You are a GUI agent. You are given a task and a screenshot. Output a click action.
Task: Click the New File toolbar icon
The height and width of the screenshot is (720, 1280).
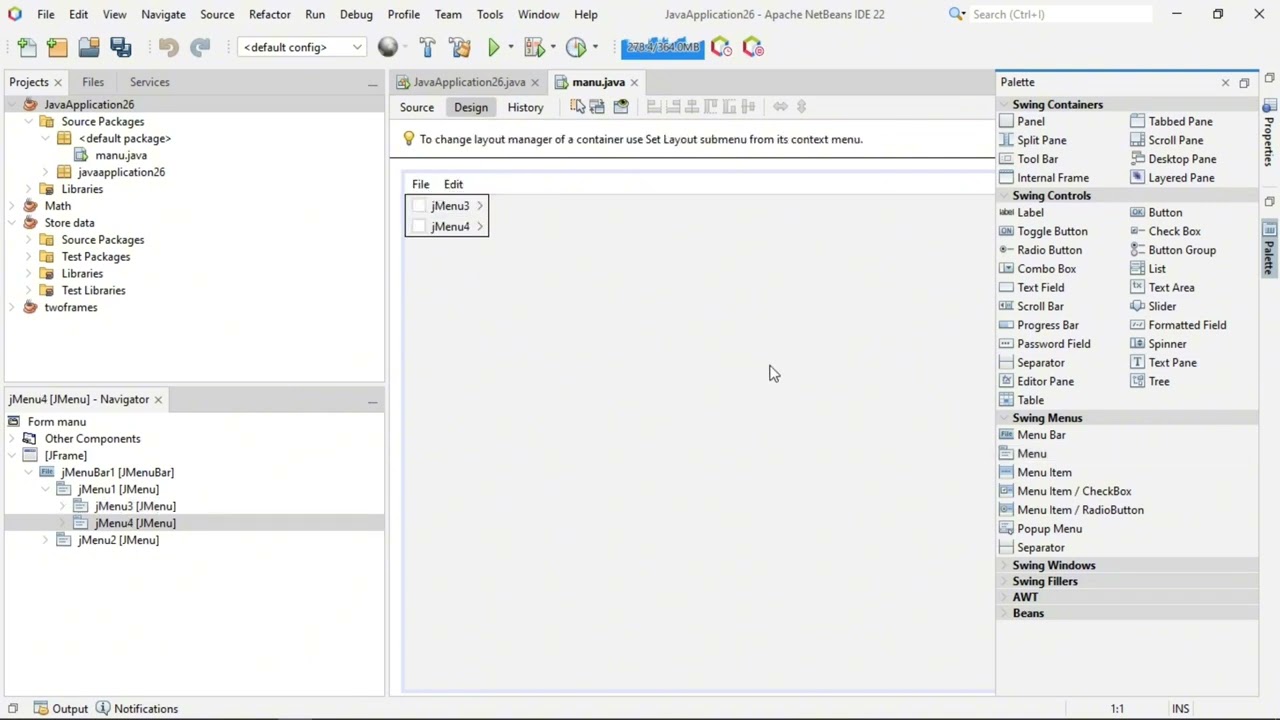point(27,47)
